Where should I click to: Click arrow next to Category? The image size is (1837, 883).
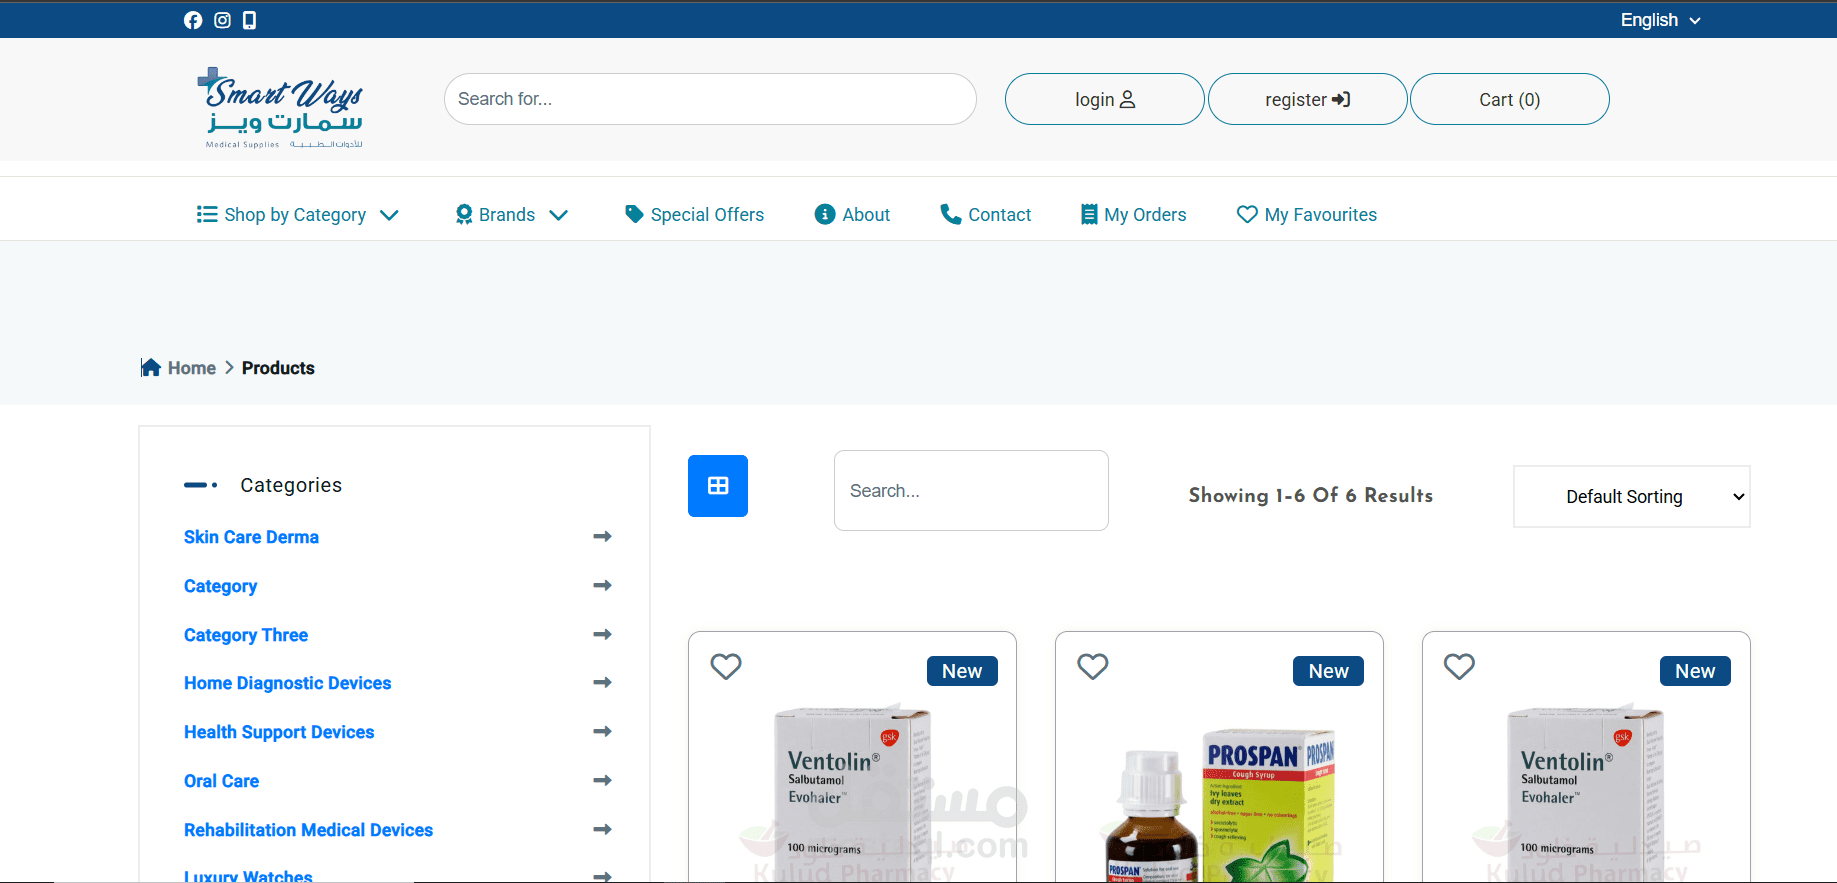click(x=602, y=586)
